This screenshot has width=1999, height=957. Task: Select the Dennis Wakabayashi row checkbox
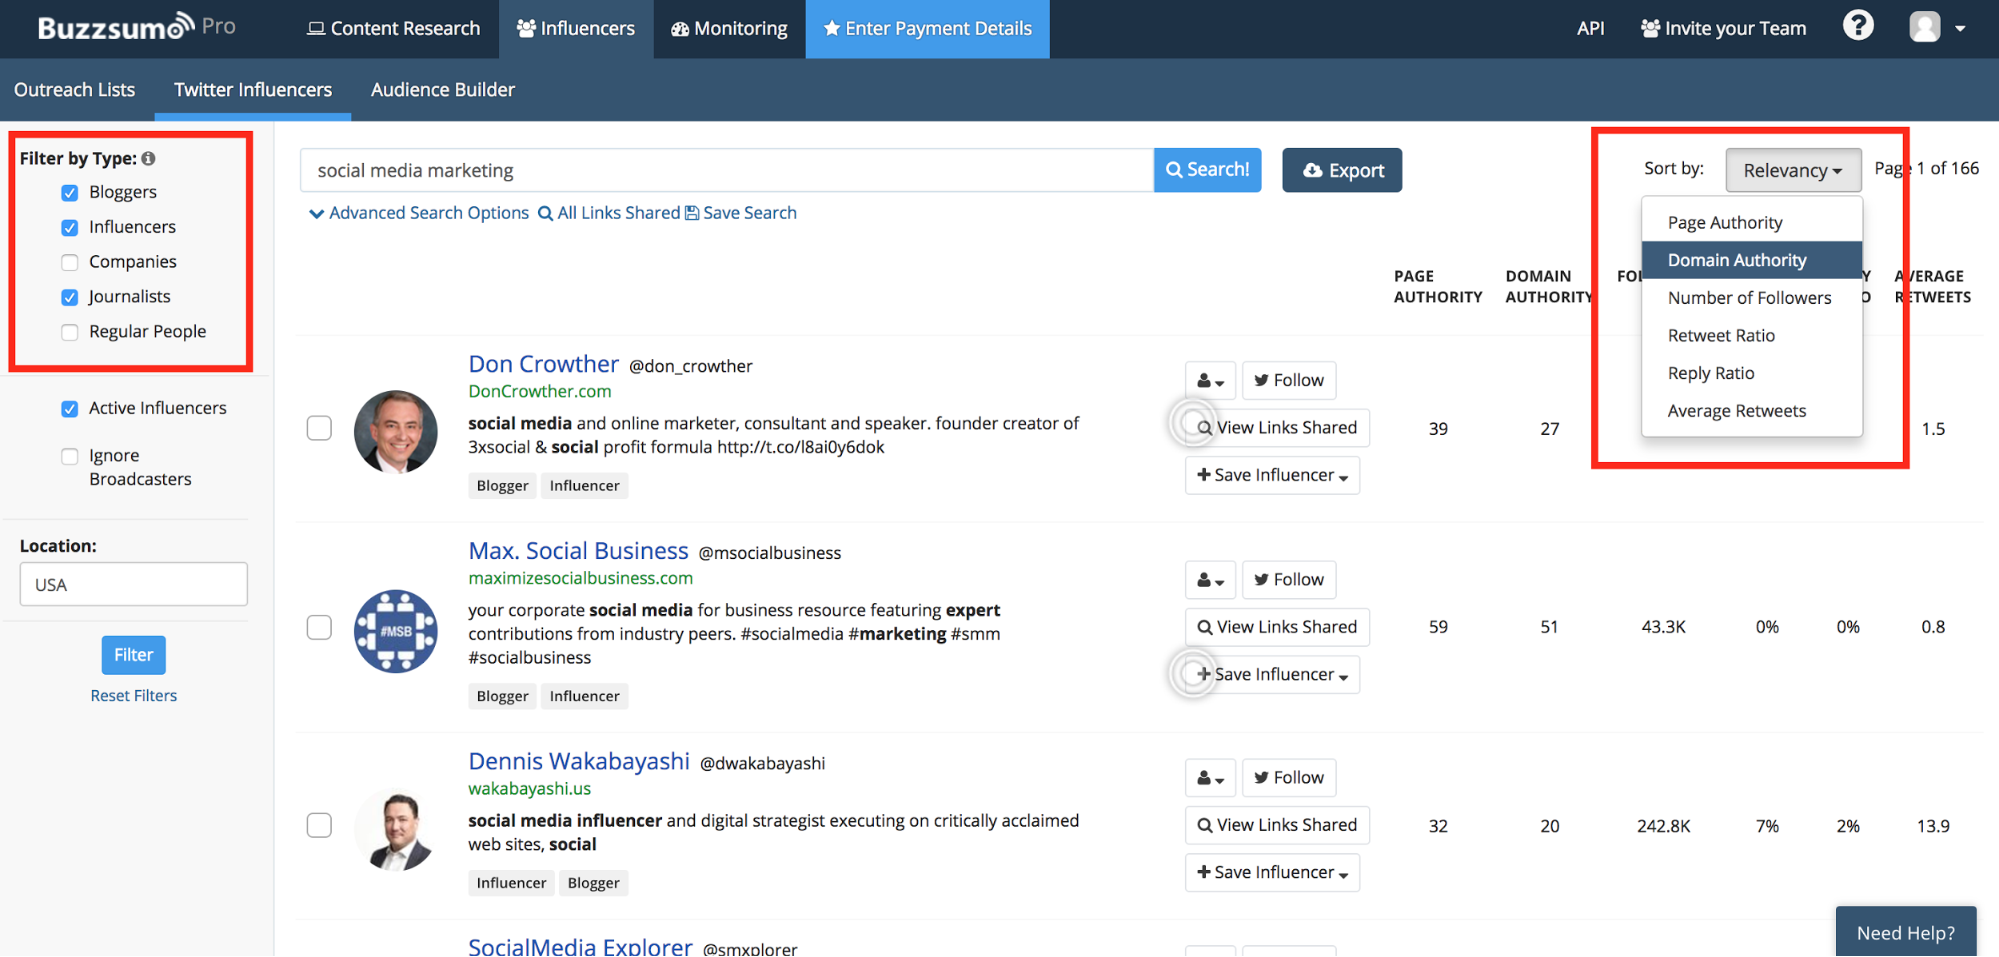319,825
